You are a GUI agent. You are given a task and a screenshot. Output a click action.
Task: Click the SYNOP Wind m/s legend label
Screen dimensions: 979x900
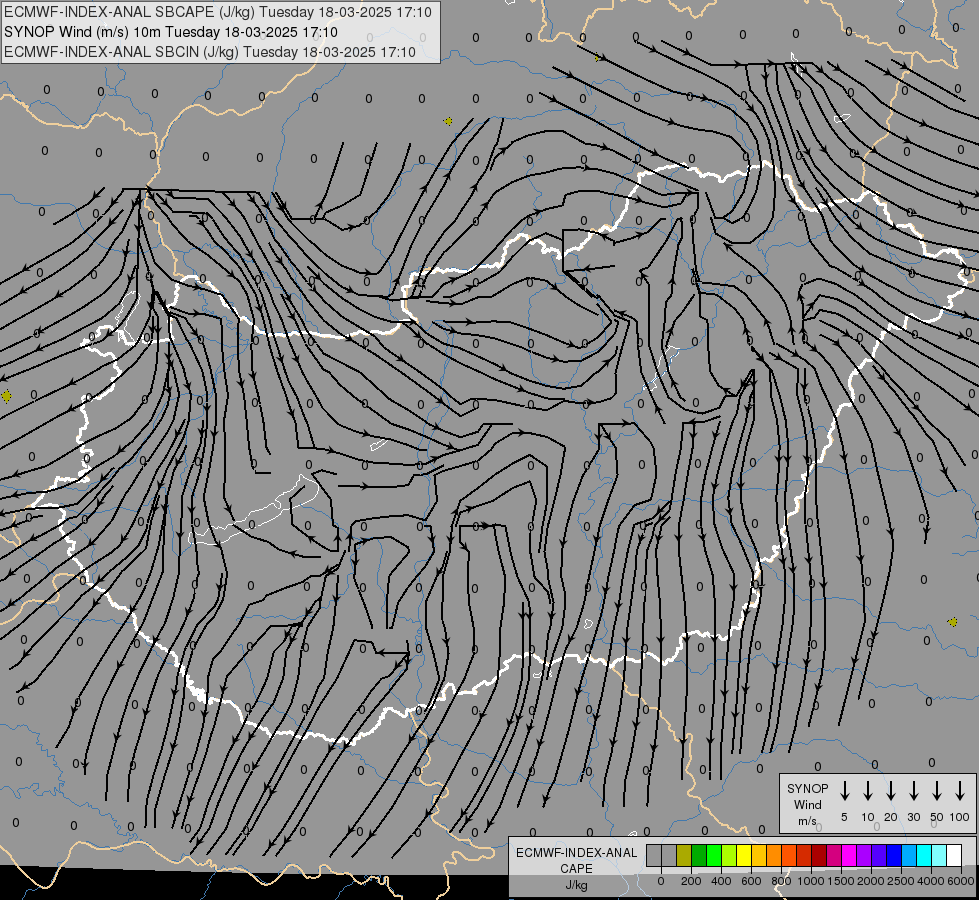click(x=807, y=804)
